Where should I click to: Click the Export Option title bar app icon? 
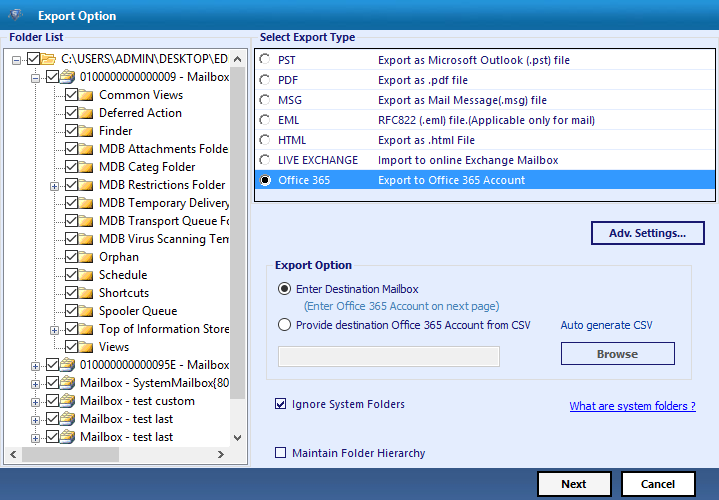coord(16,16)
